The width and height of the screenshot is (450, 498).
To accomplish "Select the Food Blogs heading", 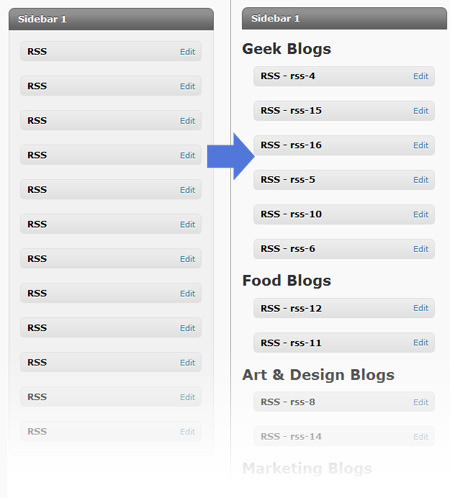I will 287,281.
